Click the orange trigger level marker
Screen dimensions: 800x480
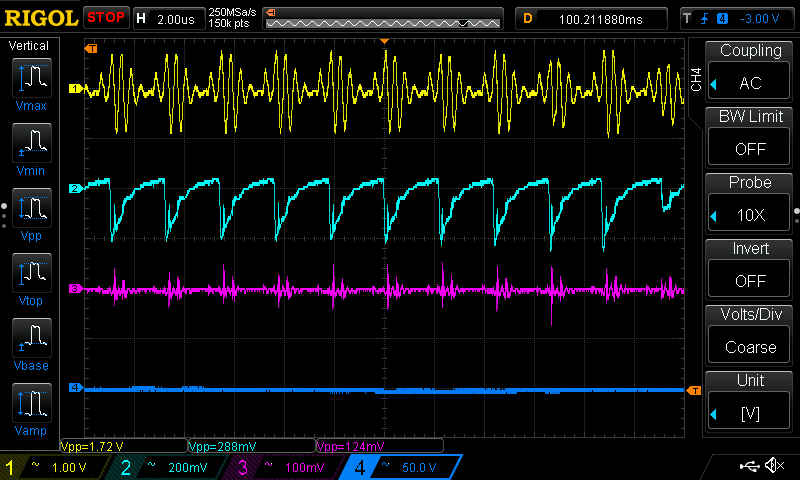pos(694,389)
